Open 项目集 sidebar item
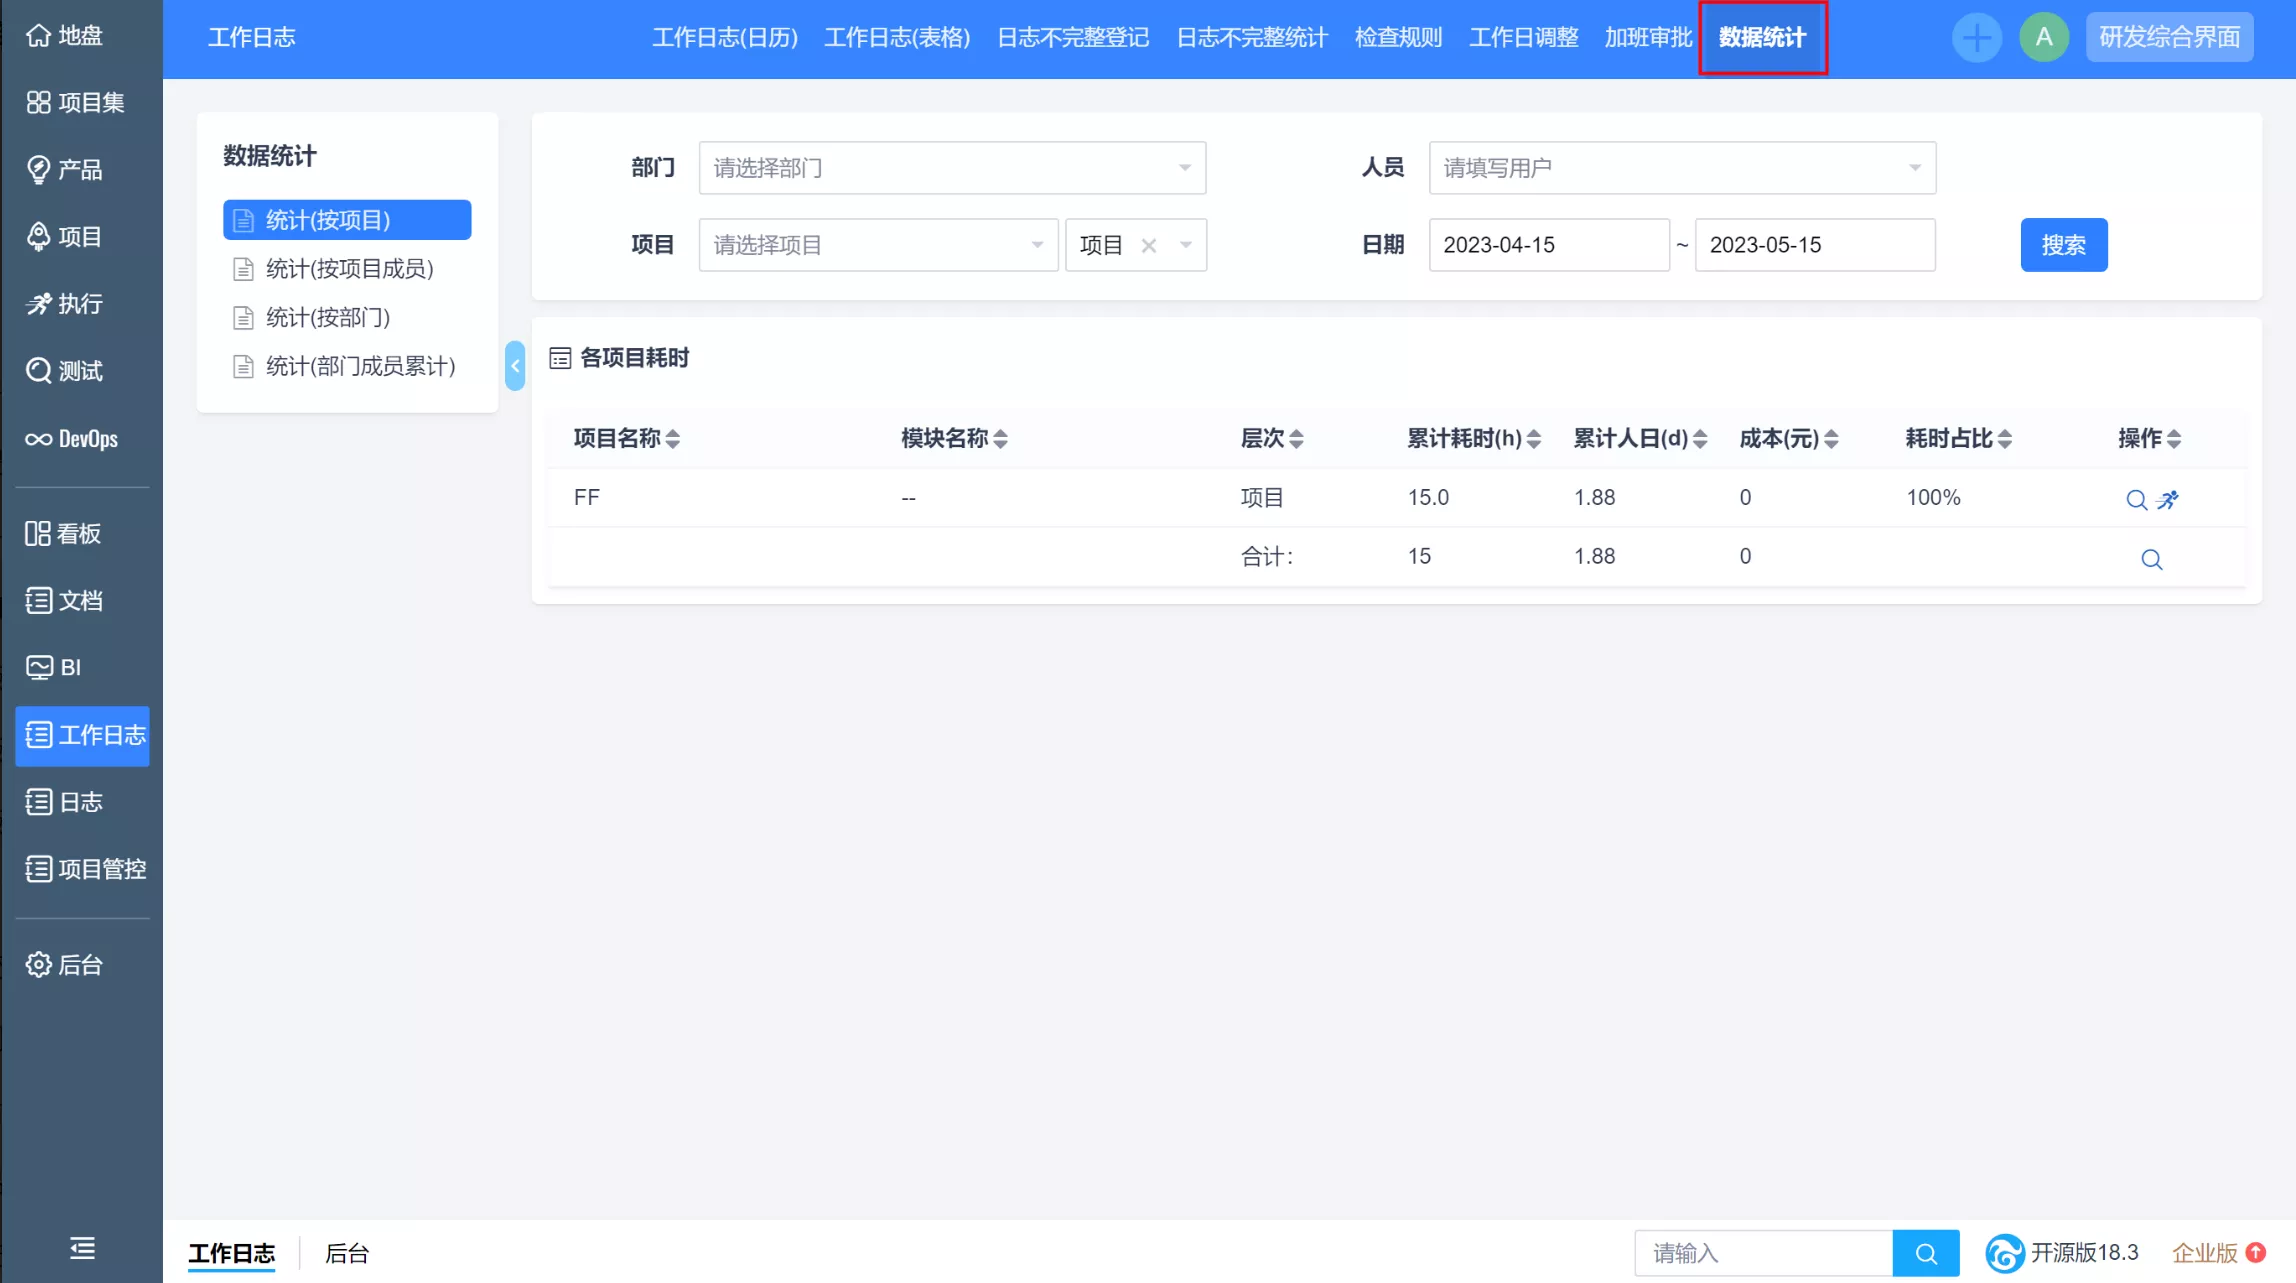Viewport: 2296px width, 1283px height. point(76,102)
